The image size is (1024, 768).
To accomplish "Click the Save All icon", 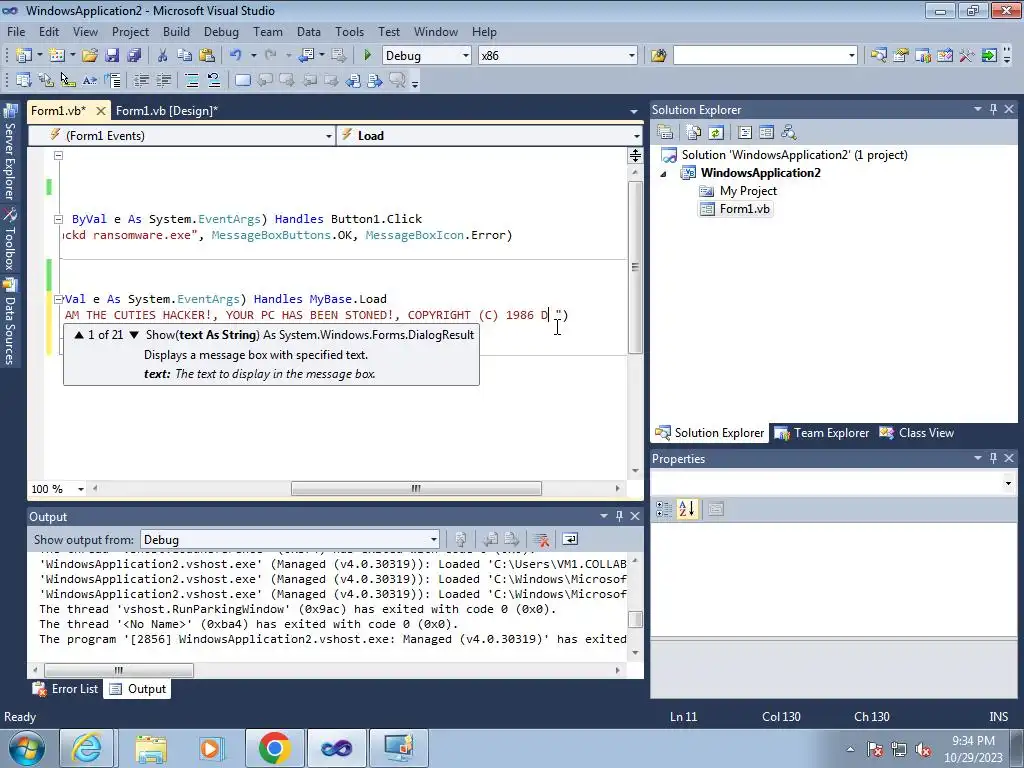I will tap(135, 56).
